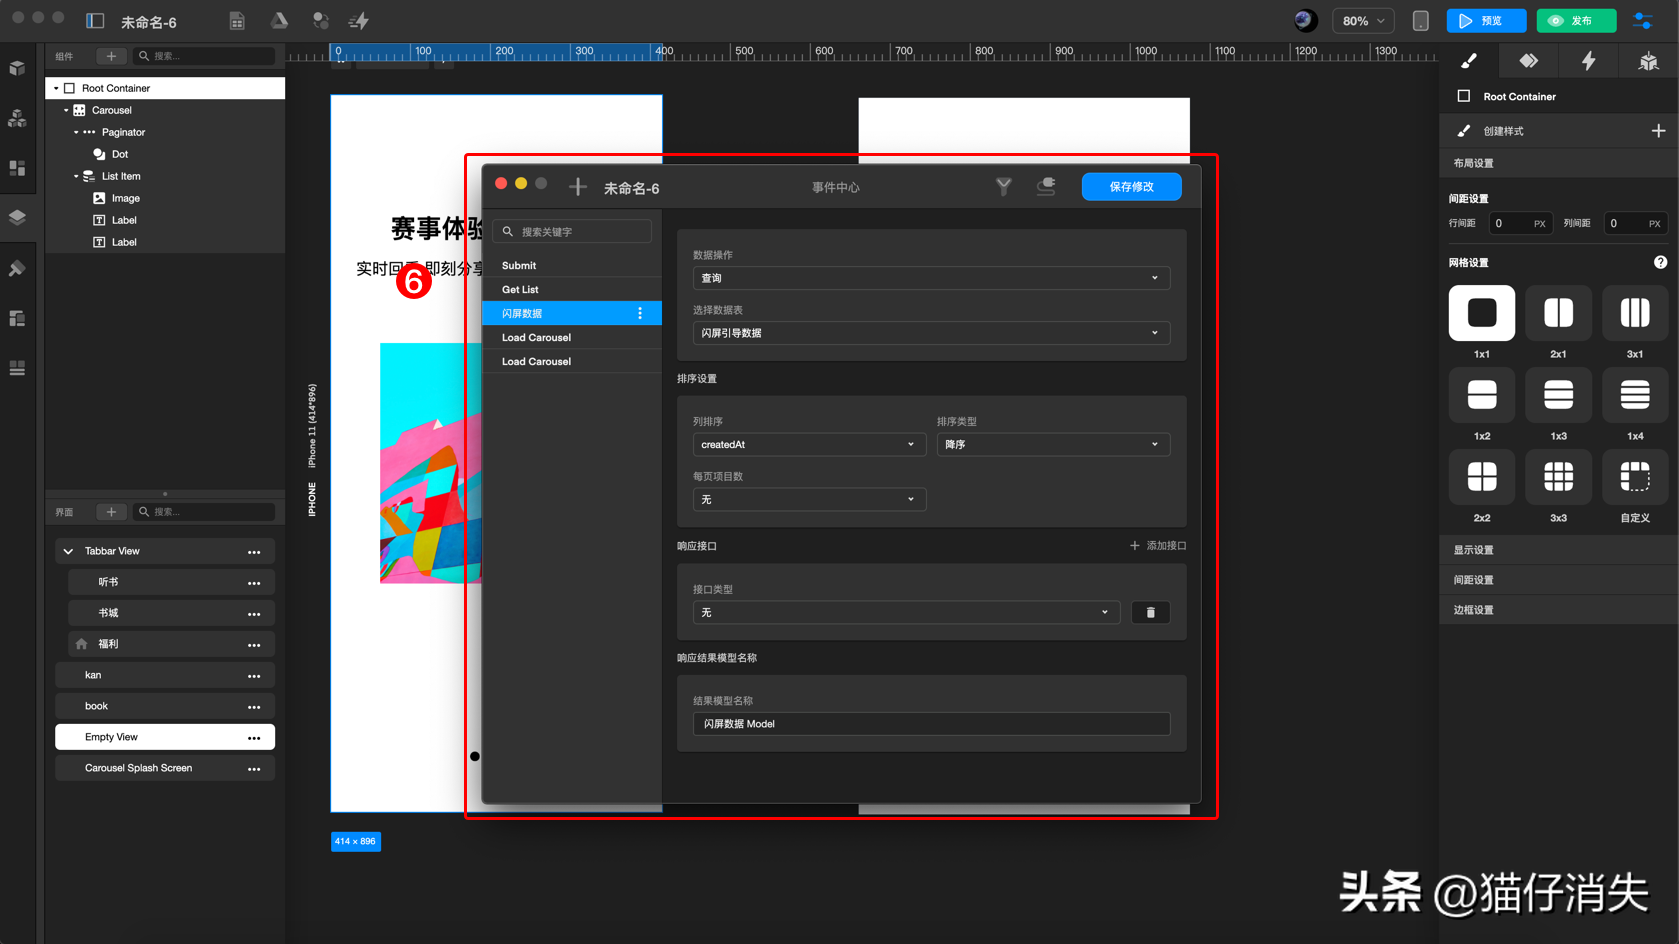
Task: Select the Dot tree item
Action: pos(120,154)
